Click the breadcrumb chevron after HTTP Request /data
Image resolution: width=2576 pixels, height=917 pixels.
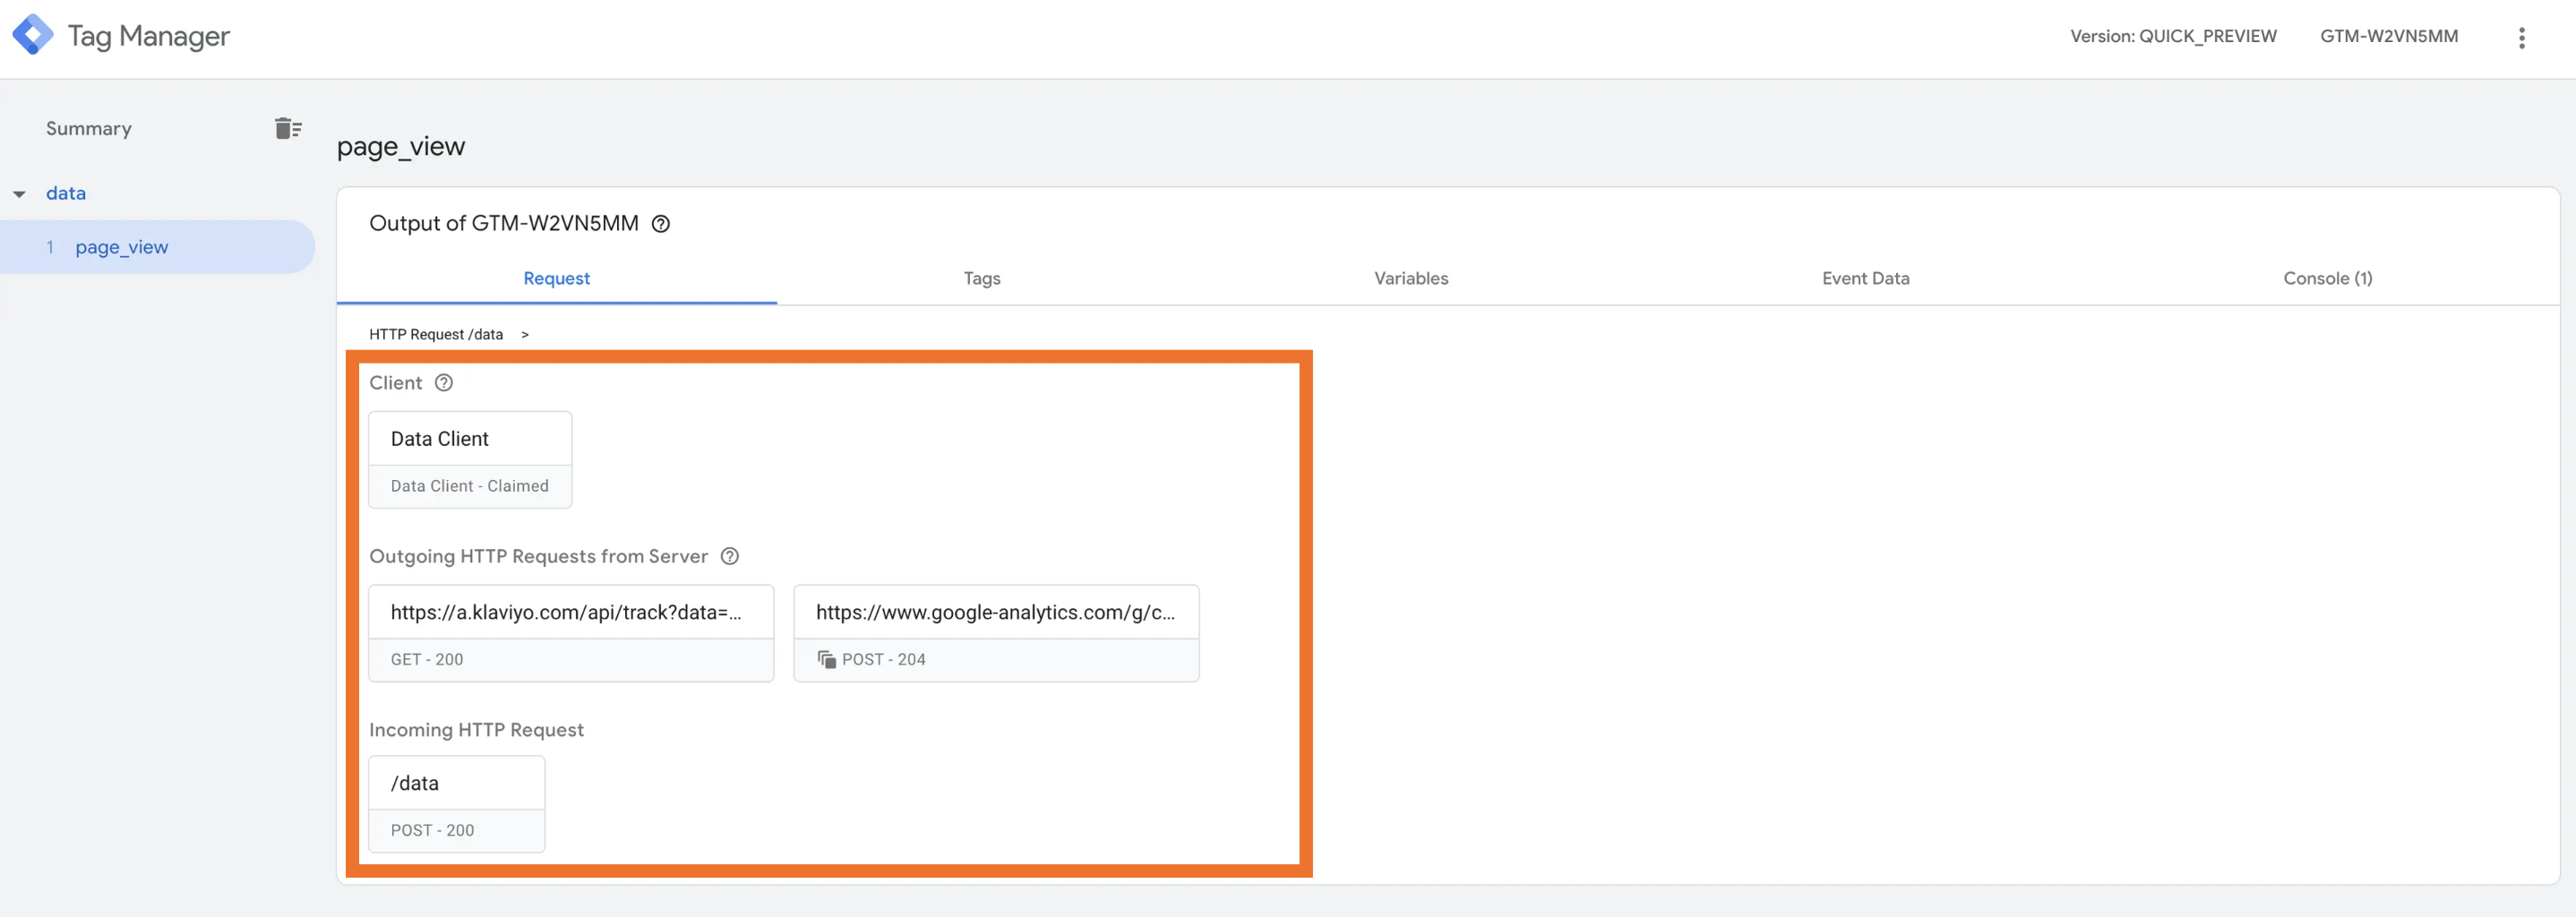pyautogui.click(x=524, y=335)
